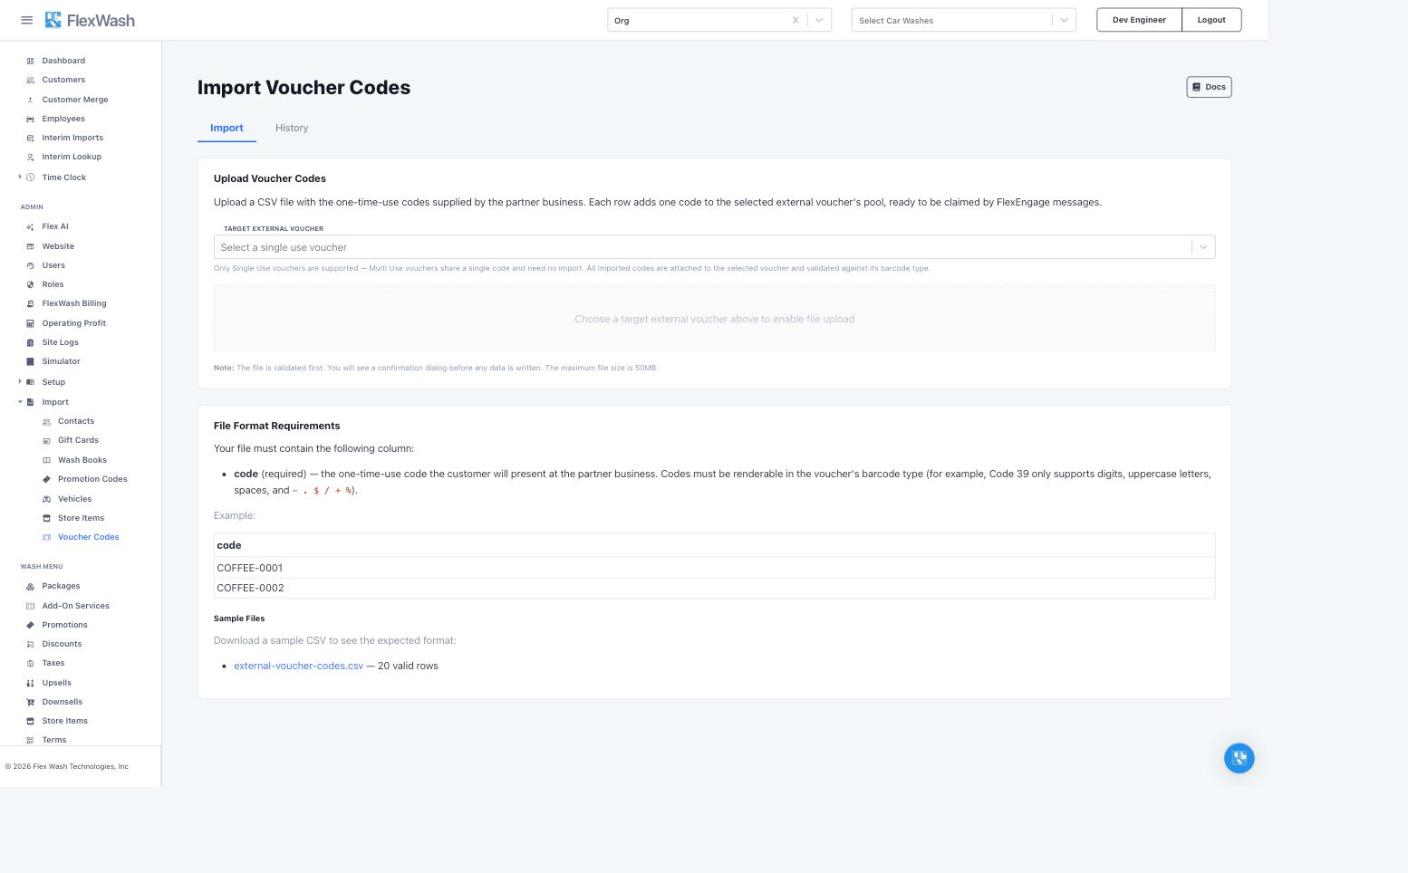Click the disabled file upload drop zone
The image size is (1408, 873).
pyautogui.click(x=714, y=319)
